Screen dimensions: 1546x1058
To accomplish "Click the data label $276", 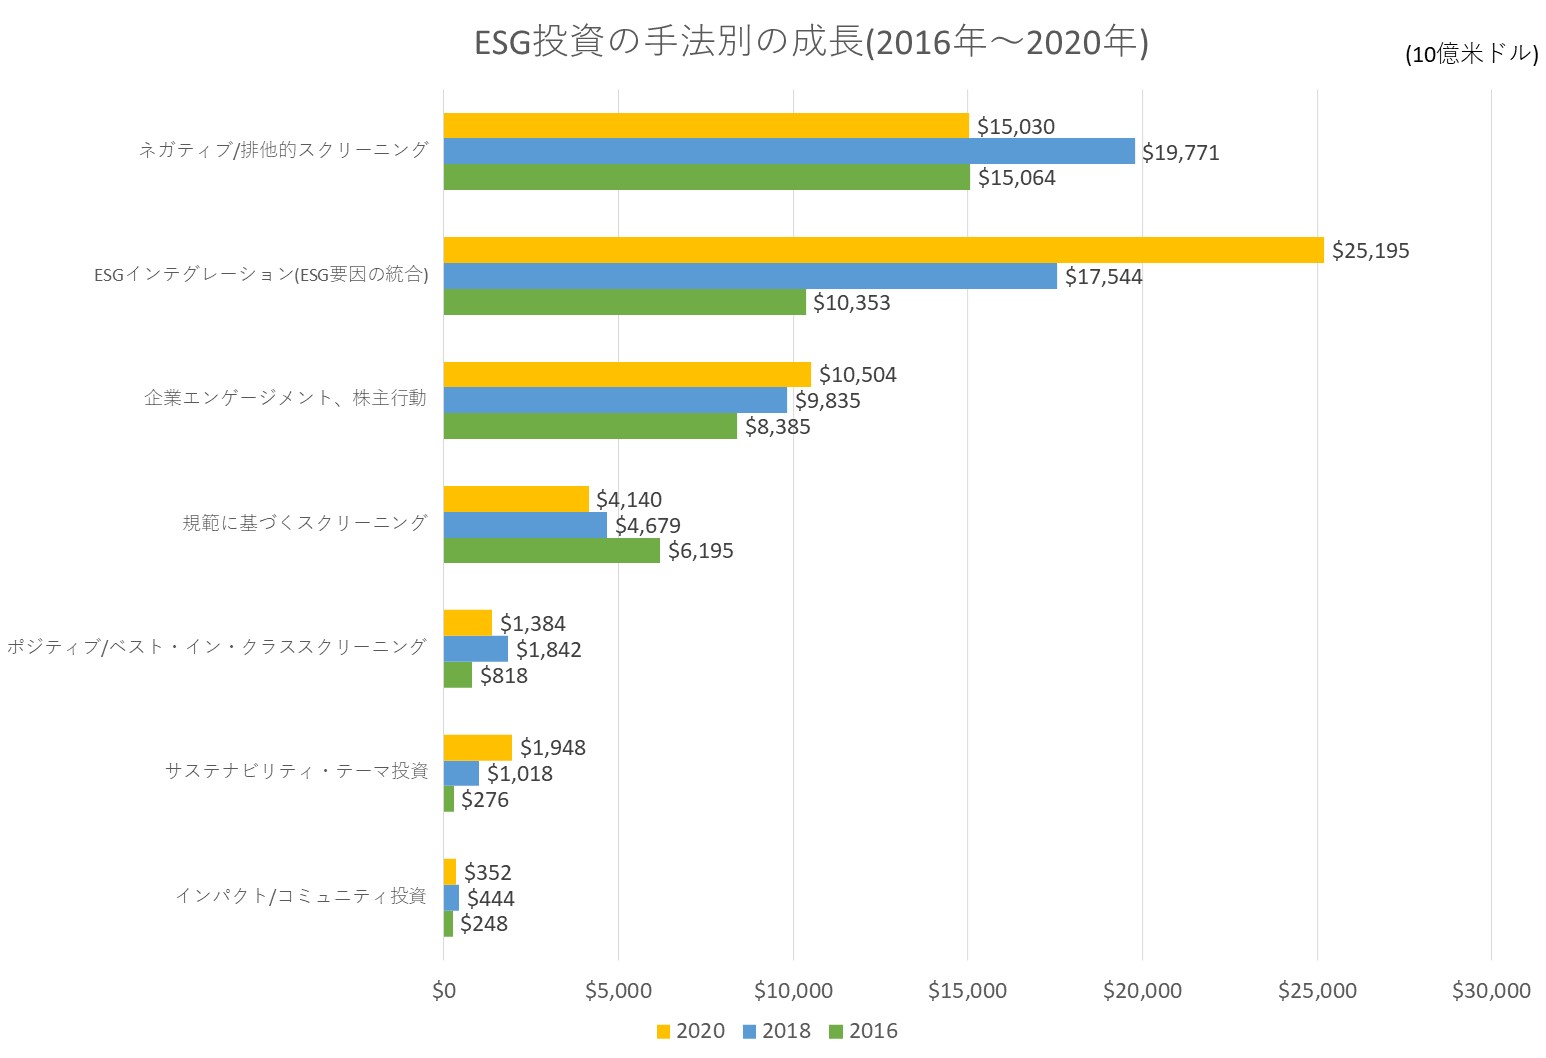I will pos(485,799).
